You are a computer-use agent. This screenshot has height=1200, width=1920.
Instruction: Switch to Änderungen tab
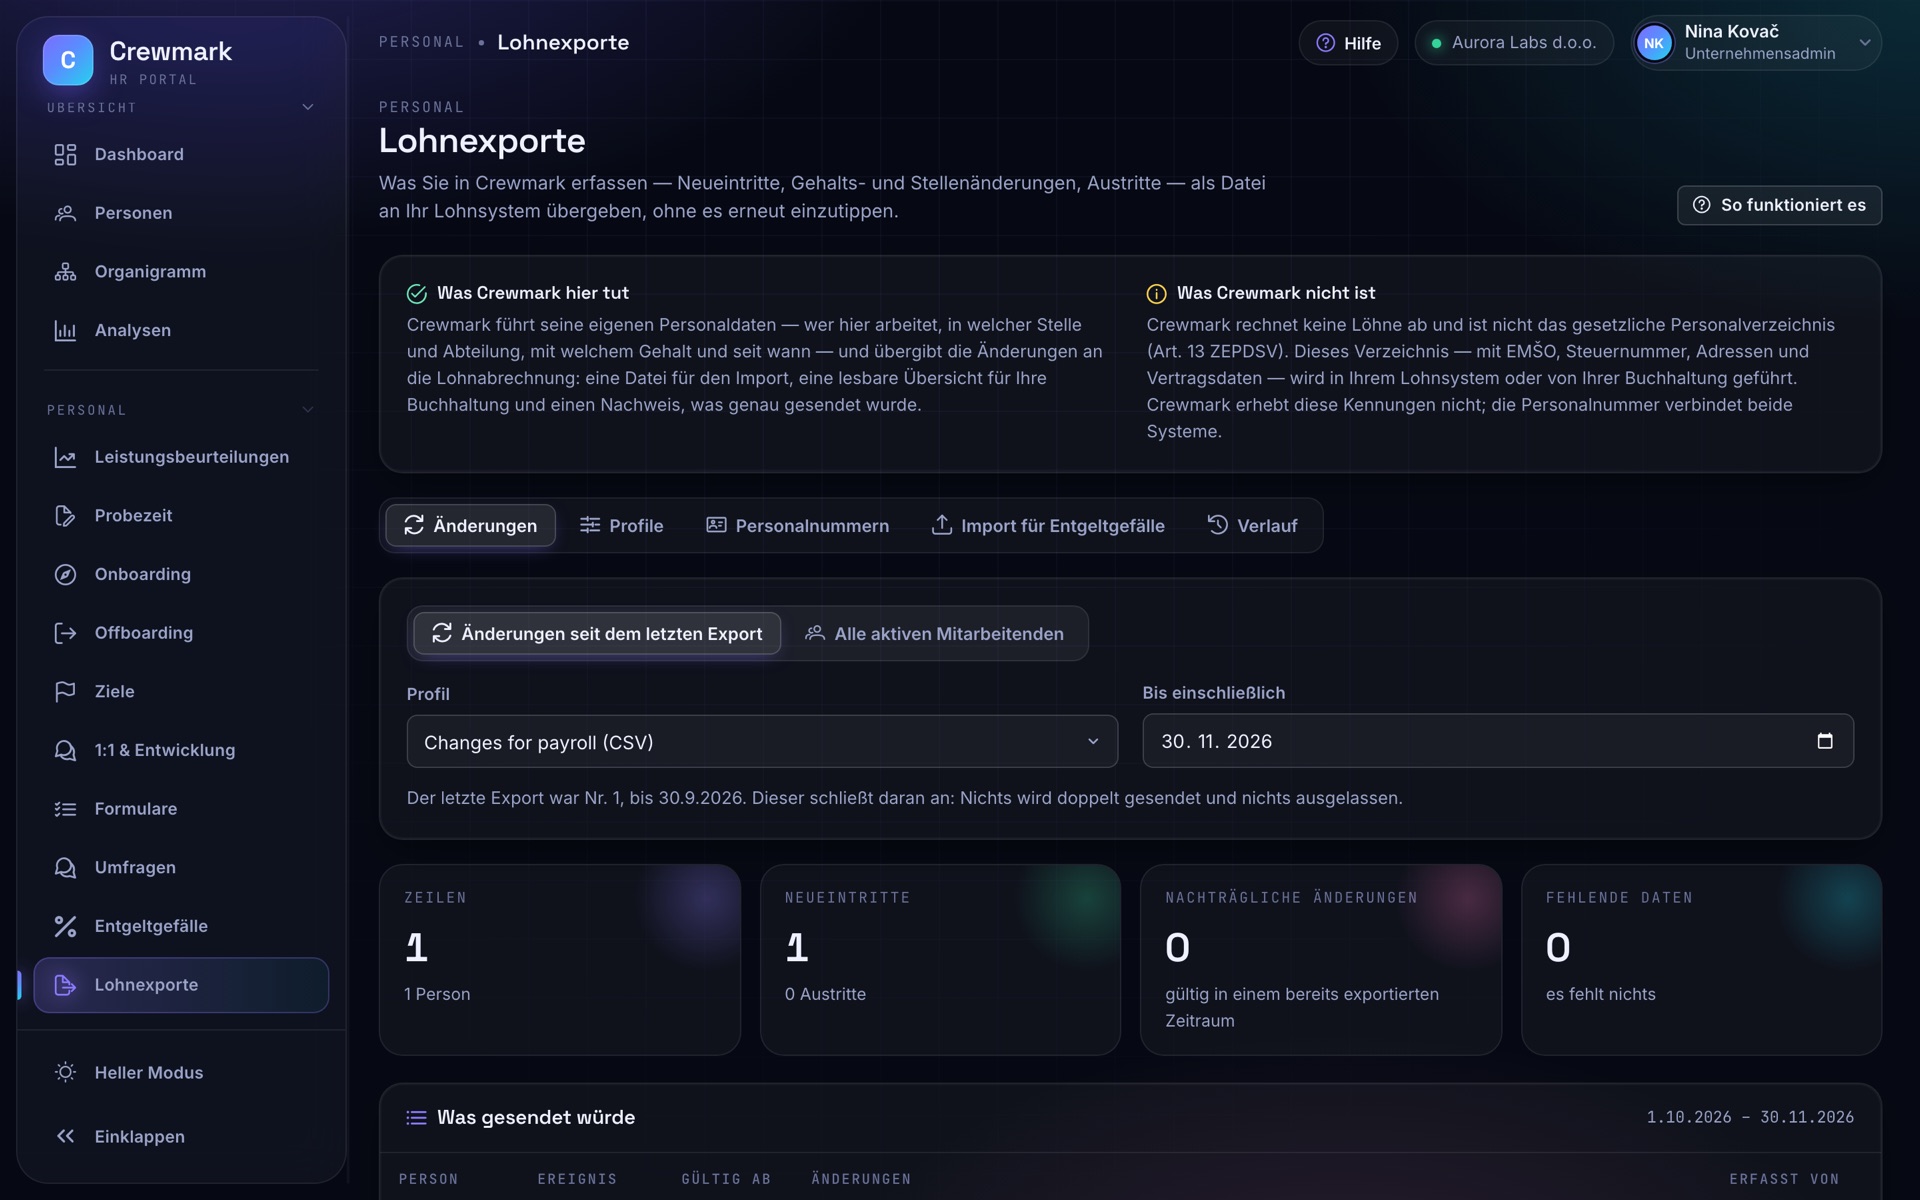[x=471, y=525]
